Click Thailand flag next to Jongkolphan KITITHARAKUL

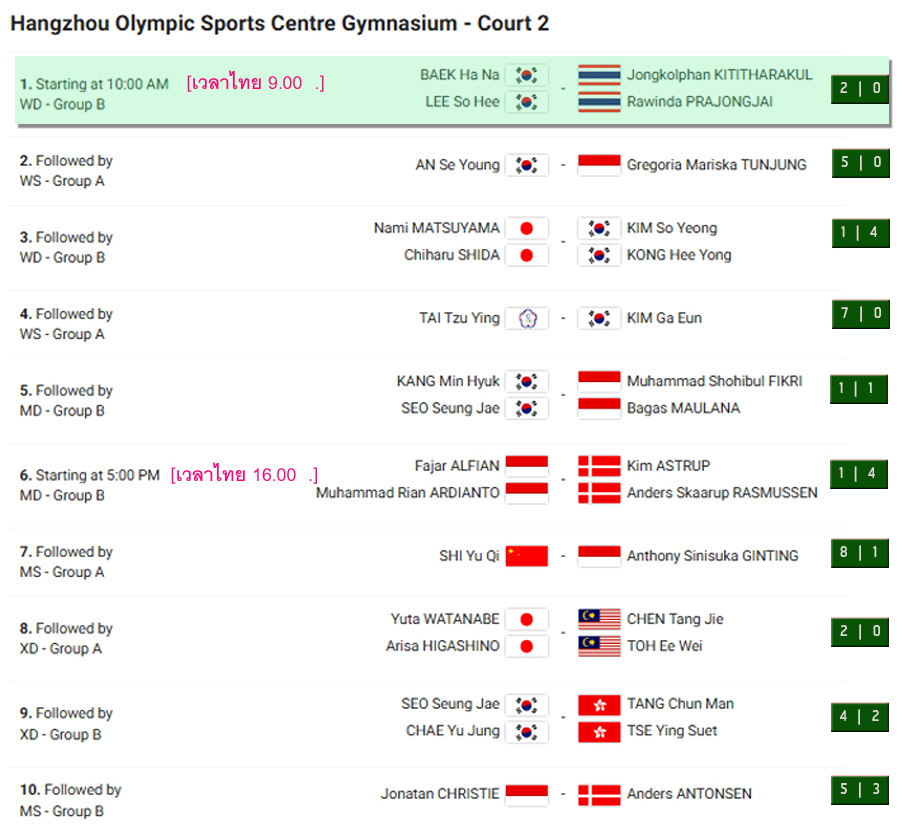tap(599, 75)
